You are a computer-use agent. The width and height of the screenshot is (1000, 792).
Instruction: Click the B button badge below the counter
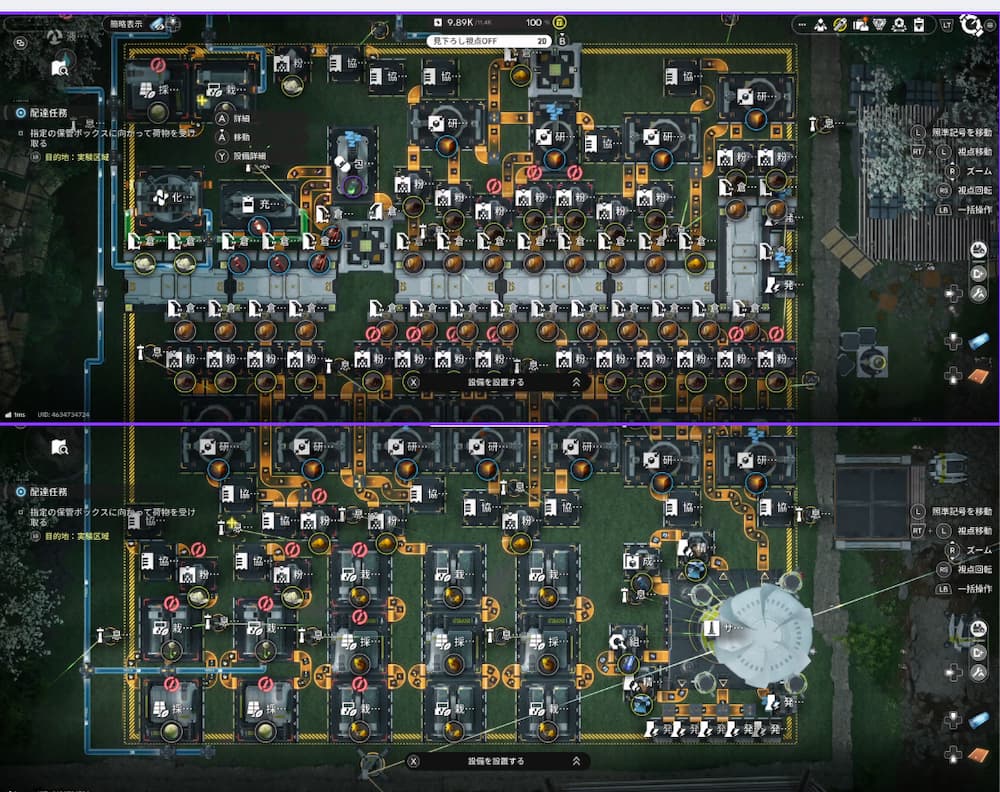562,41
